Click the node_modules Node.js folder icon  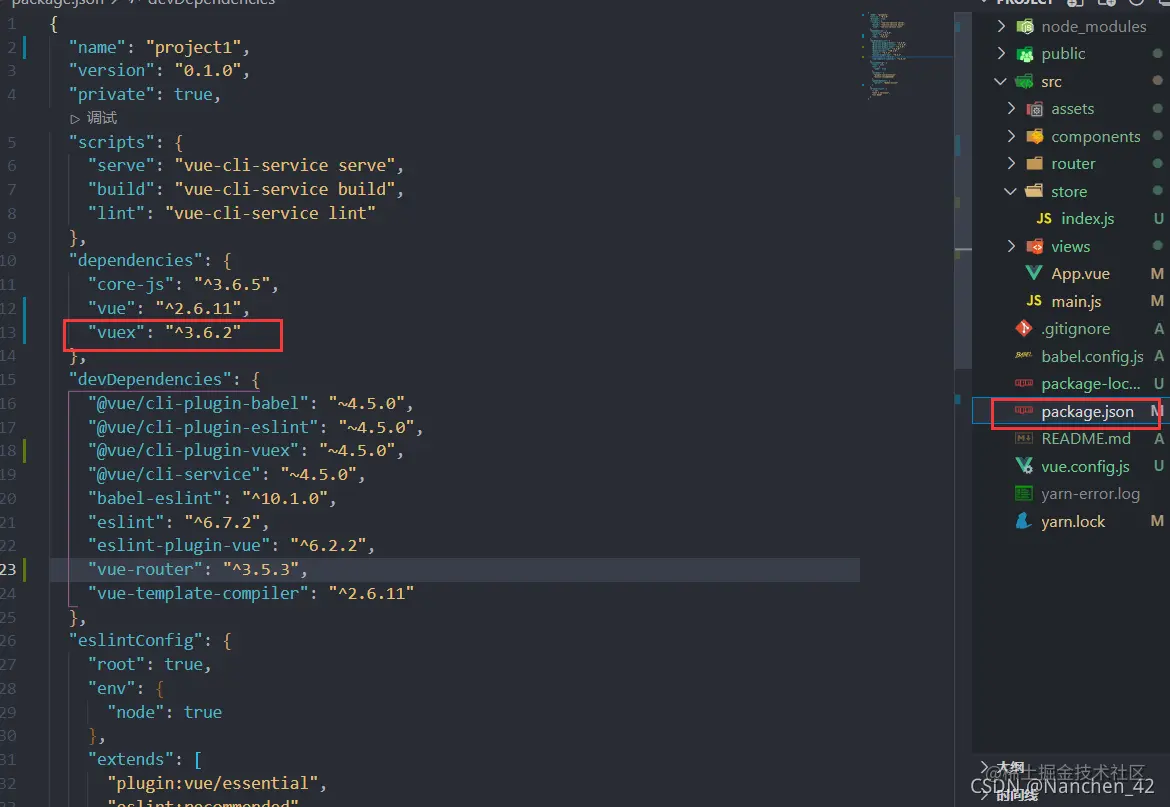[x=1025, y=27]
